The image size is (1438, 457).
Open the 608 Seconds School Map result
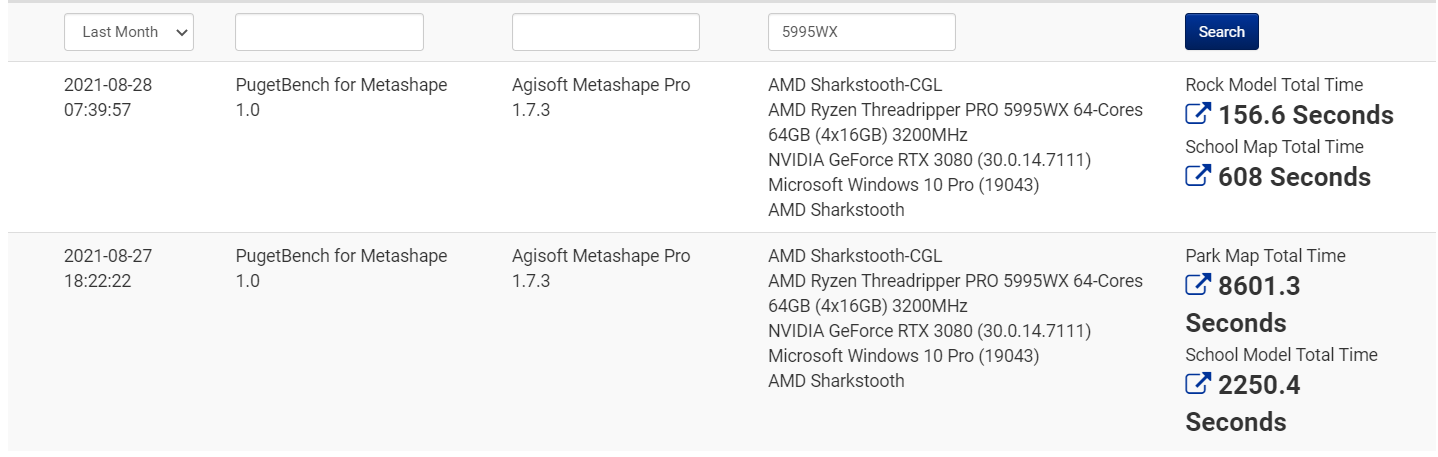pyautogui.click(x=1294, y=177)
